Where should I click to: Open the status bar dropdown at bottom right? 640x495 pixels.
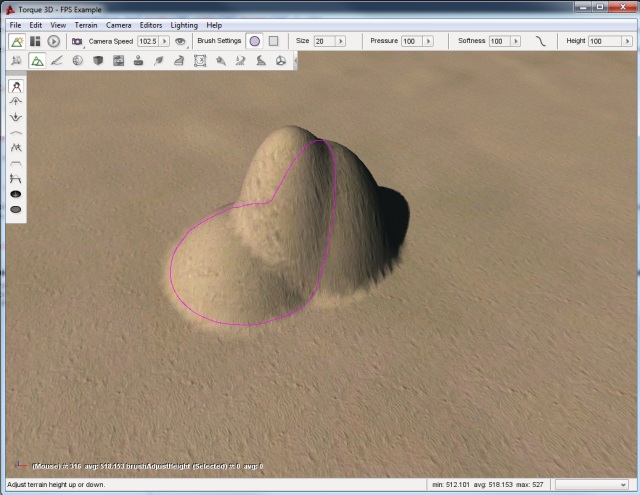[623, 485]
